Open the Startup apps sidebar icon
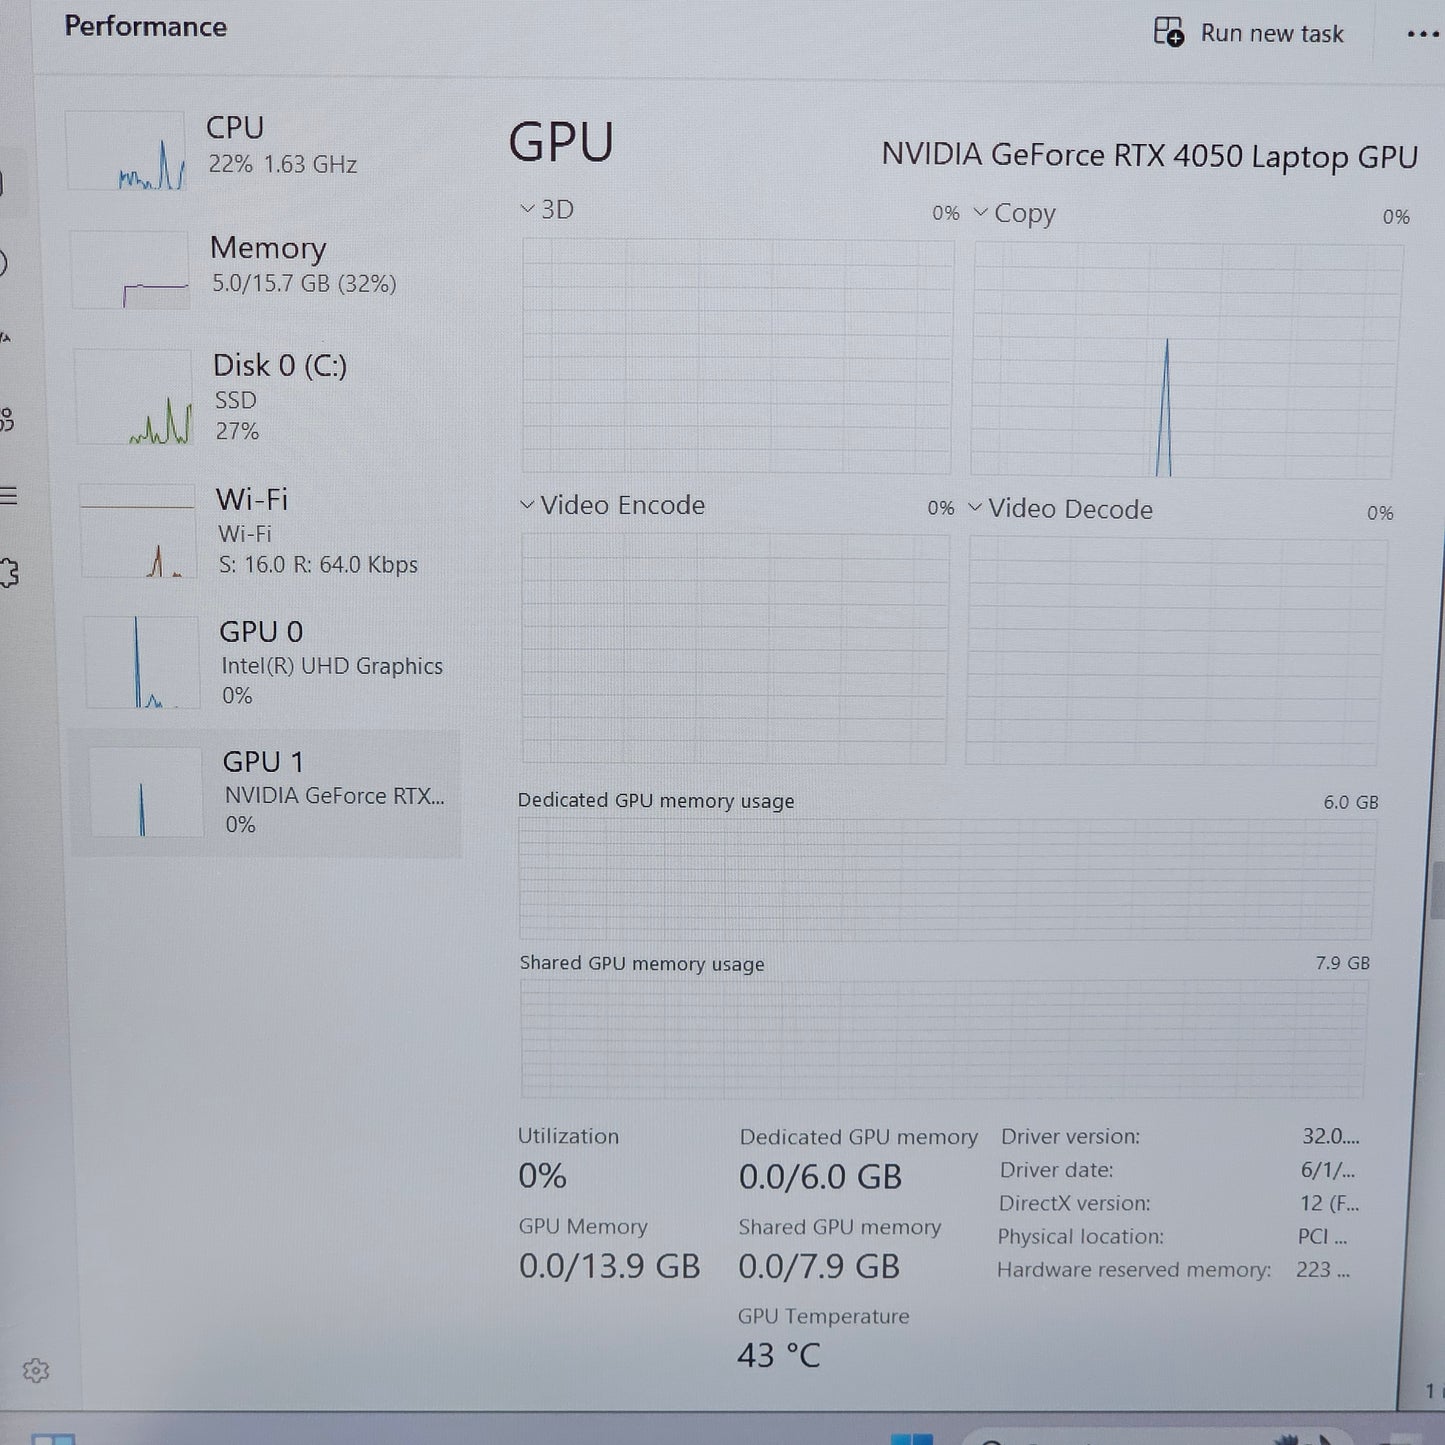This screenshot has height=1445, width=1445. pos(5,337)
